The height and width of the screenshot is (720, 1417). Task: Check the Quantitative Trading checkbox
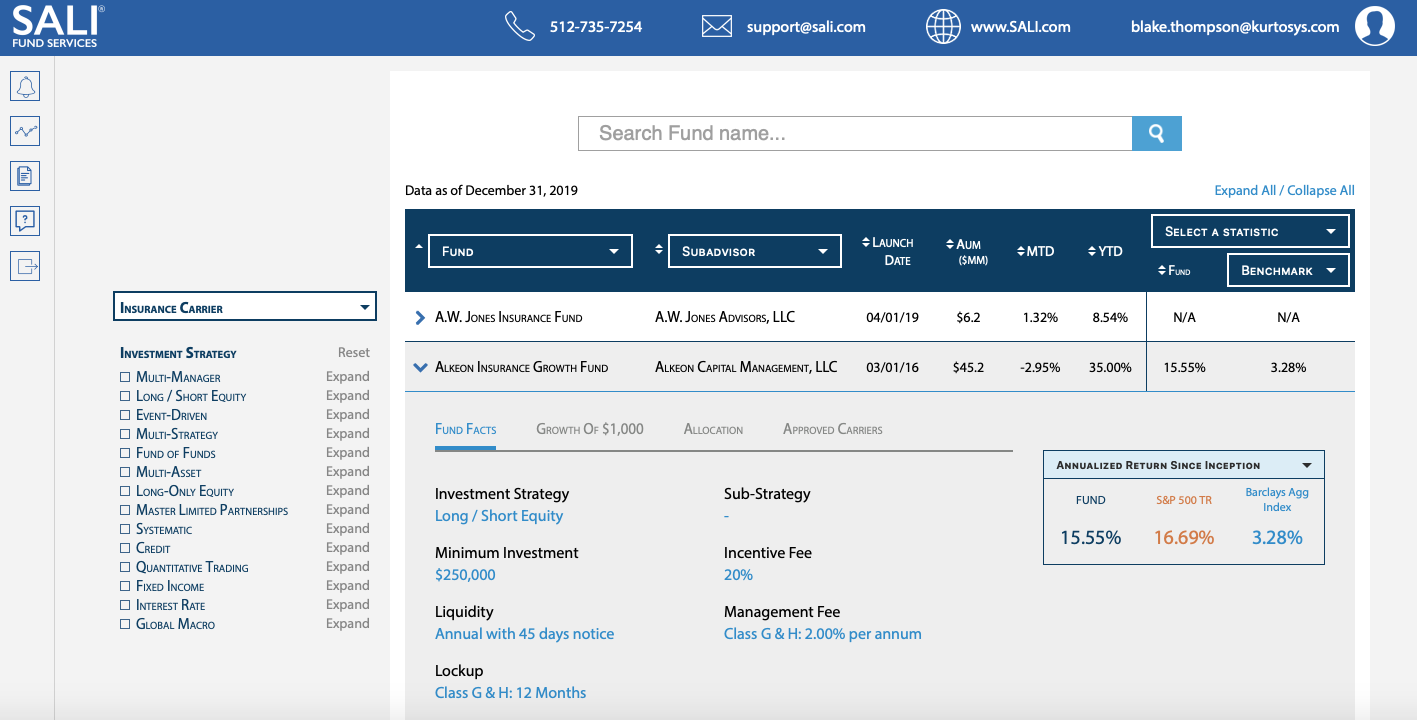pyautogui.click(x=125, y=567)
